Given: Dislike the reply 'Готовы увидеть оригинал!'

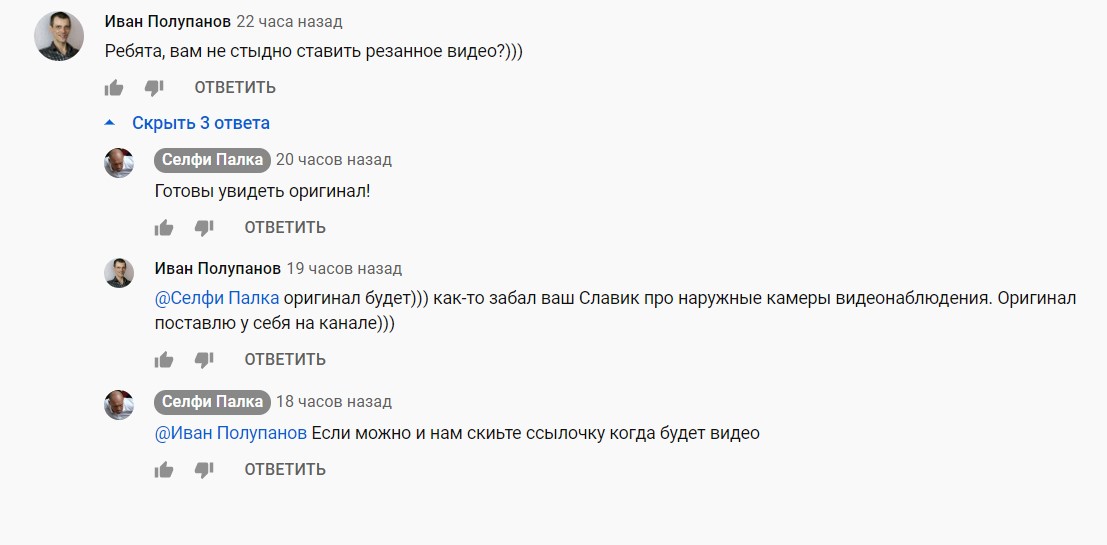Looking at the screenshot, I should [x=204, y=227].
